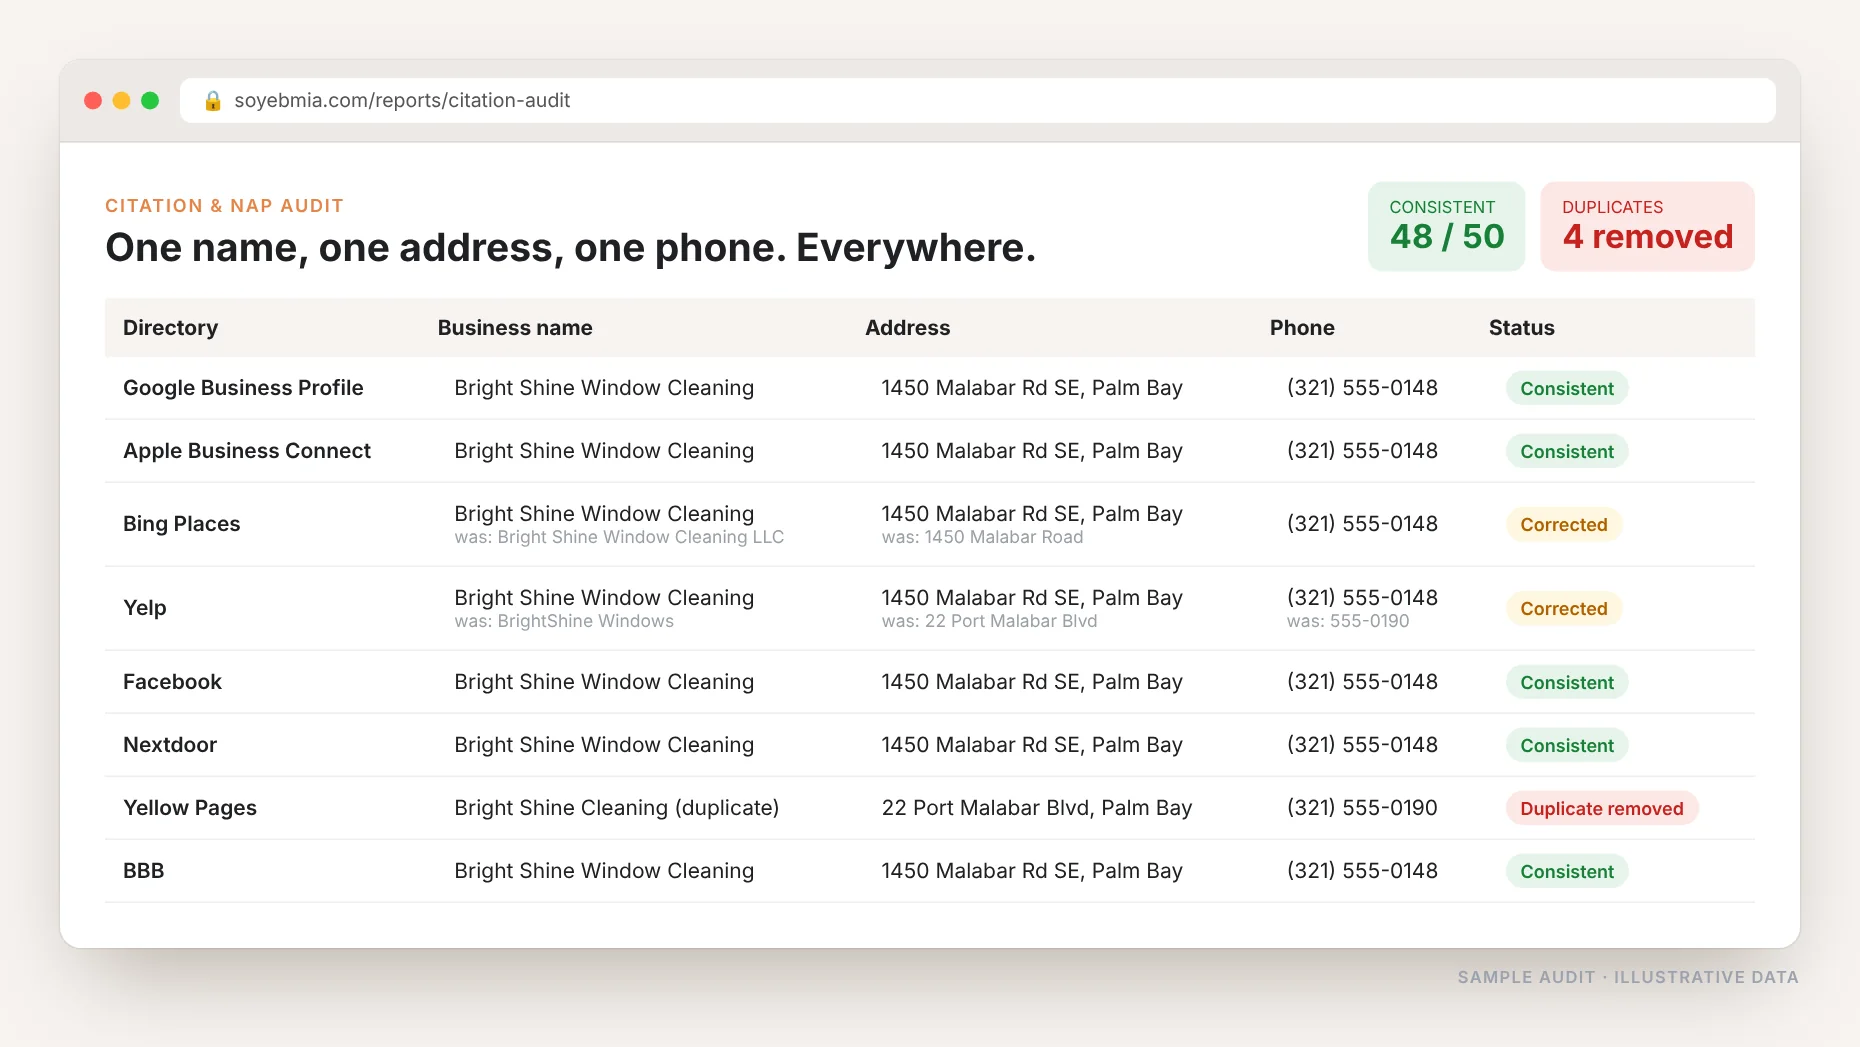
Task: Click 'was: 1450 Malabar Road' note
Action: click(982, 538)
